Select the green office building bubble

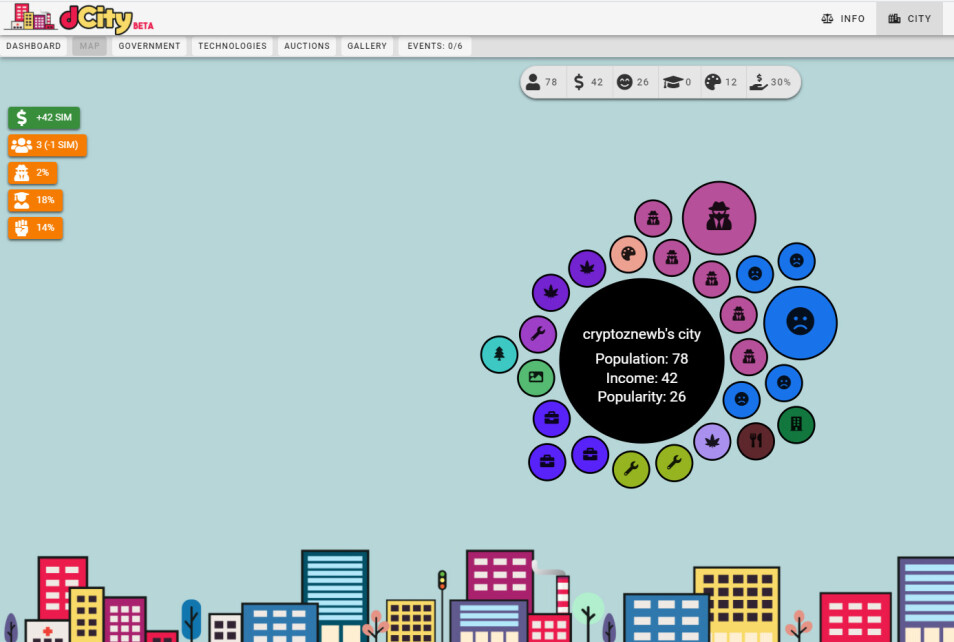[796, 425]
